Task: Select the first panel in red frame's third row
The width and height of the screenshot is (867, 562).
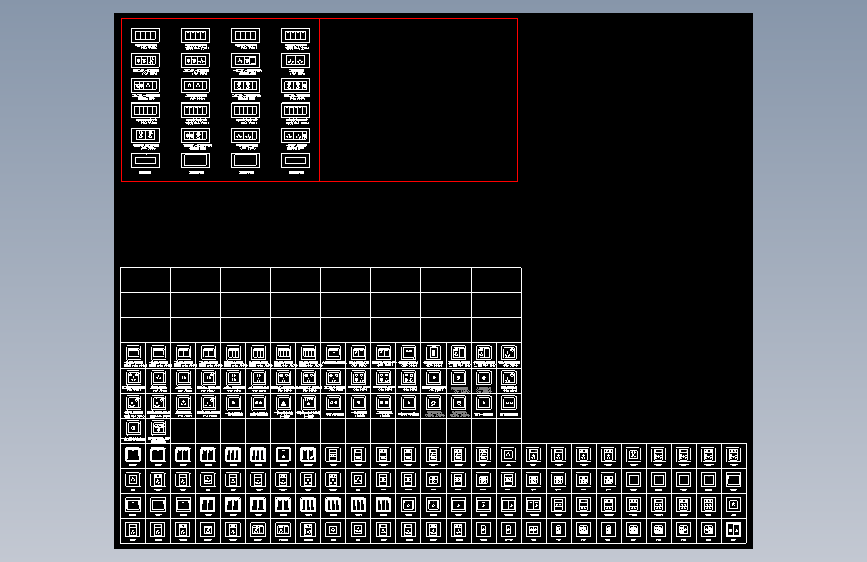Action: click(x=145, y=85)
